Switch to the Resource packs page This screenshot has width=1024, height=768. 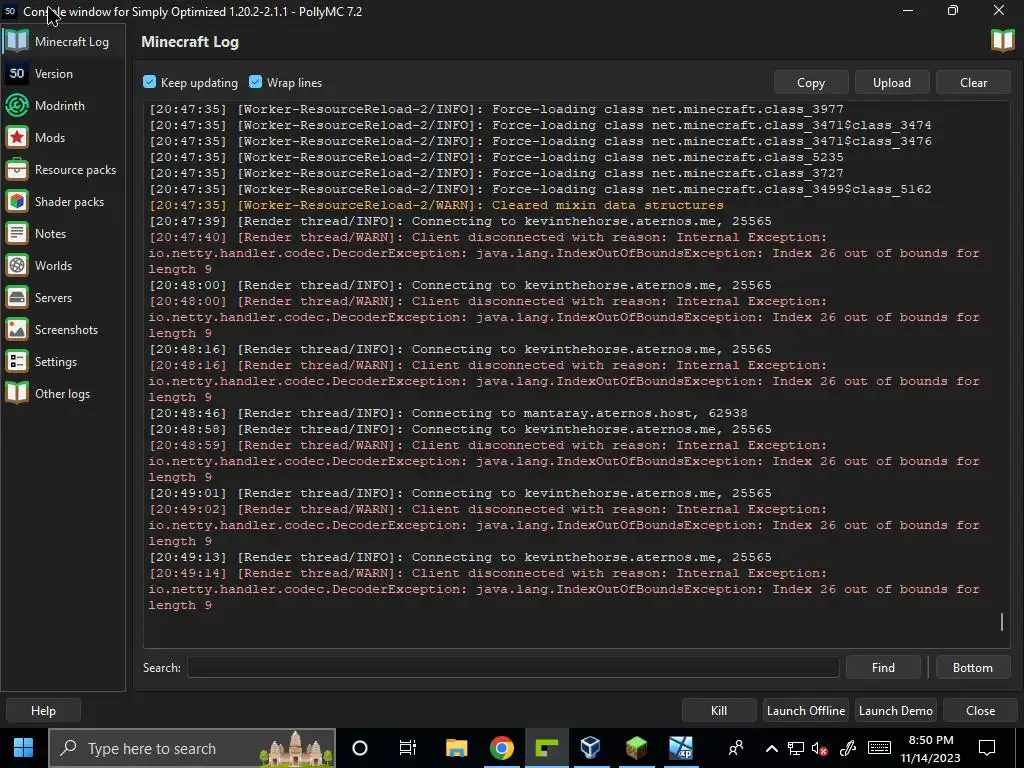tap(63, 169)
